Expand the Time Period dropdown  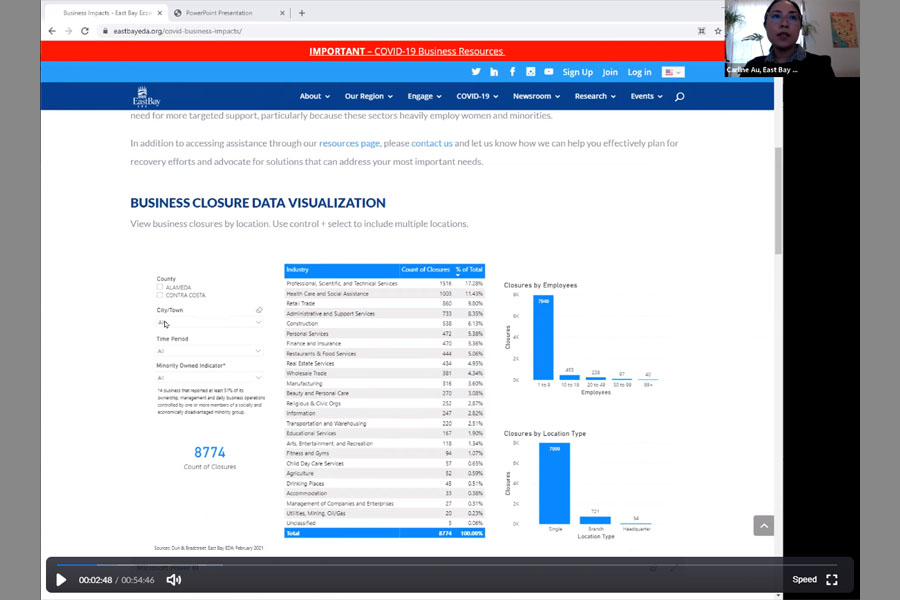click(x=210, y=351)
